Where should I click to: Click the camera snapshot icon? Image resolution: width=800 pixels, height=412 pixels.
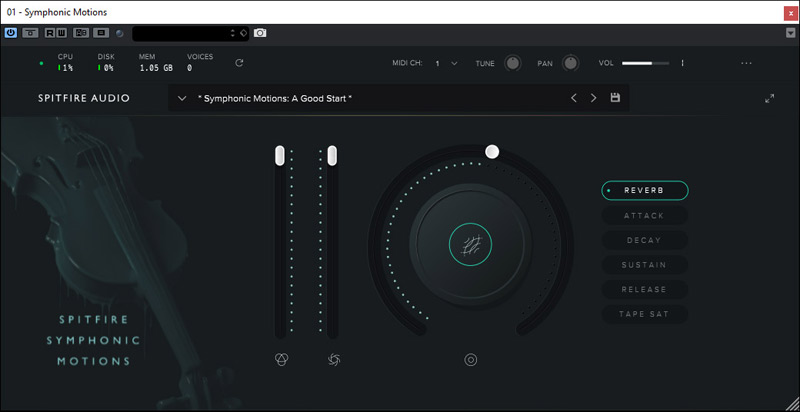point(260,33)
